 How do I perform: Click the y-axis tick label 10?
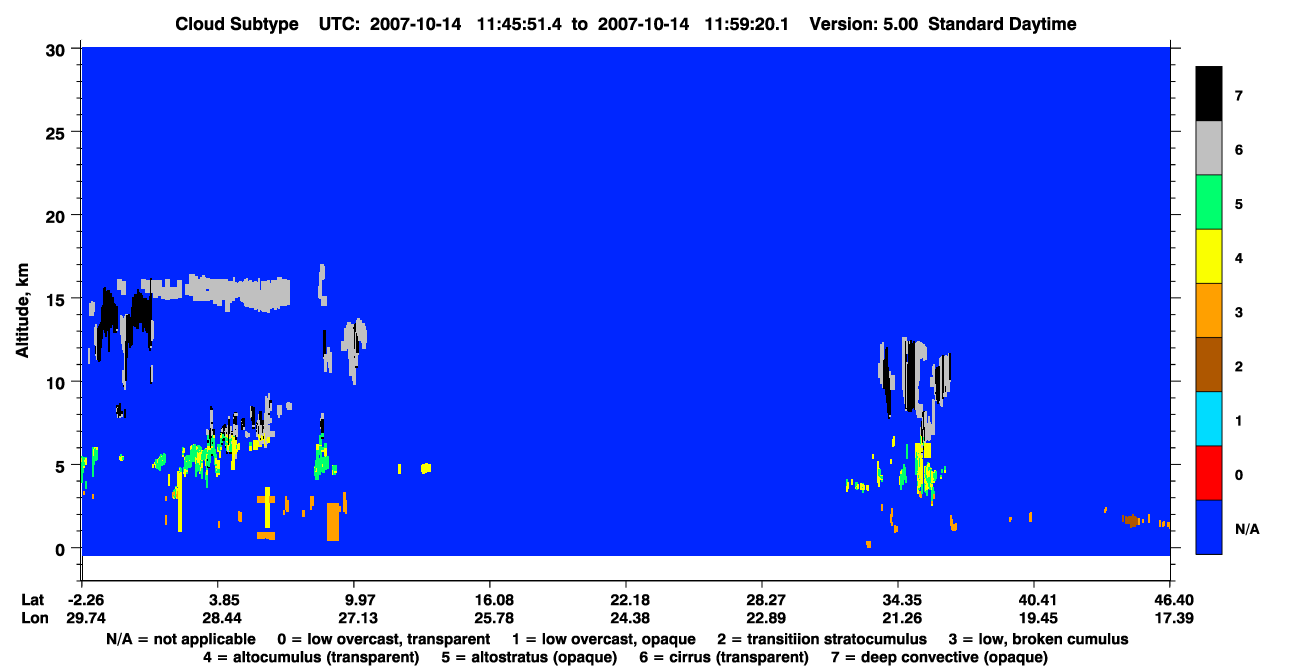coord(57,382)
